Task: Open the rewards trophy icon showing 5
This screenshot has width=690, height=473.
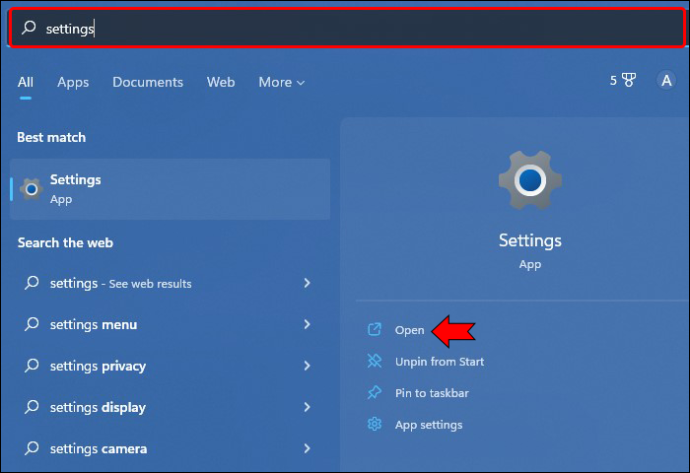Action: 623,80
